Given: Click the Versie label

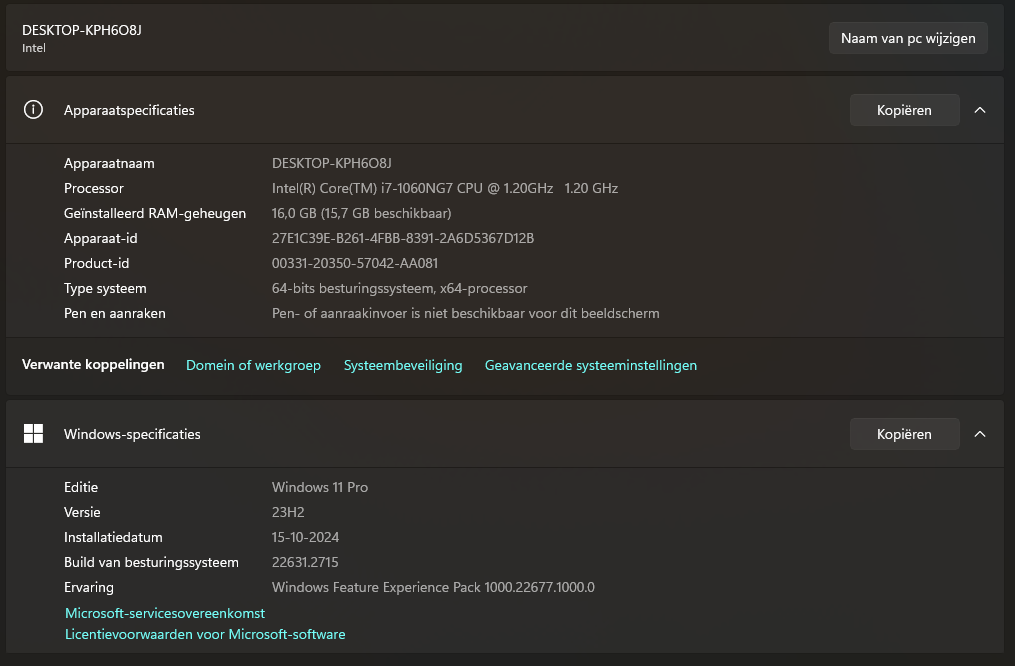Looking at the screenshot, I should pos(82,513).
